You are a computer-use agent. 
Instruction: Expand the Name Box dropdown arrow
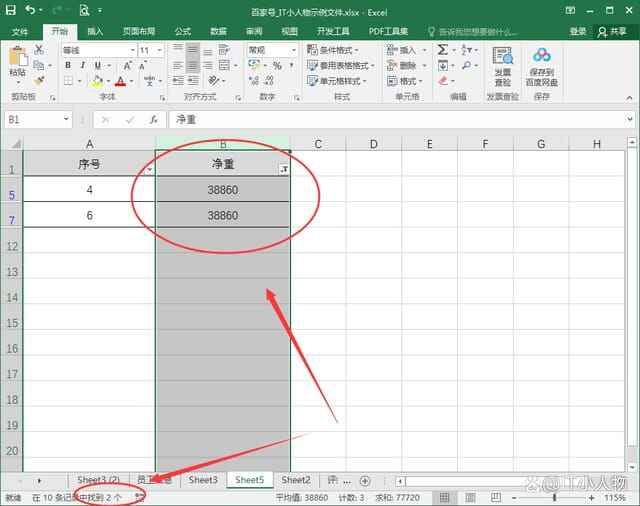click(66, 119)
